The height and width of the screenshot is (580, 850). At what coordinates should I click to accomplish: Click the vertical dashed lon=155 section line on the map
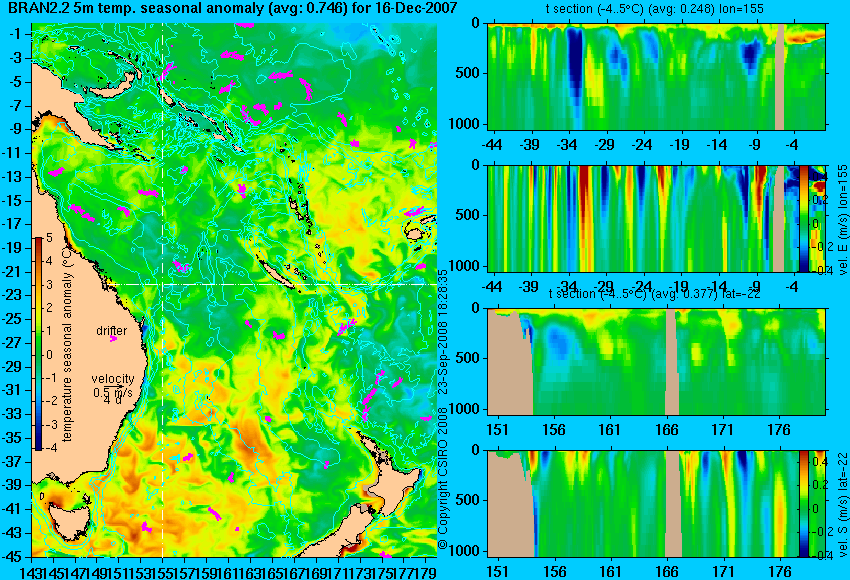pyautogui.click(x=162, y=290)
